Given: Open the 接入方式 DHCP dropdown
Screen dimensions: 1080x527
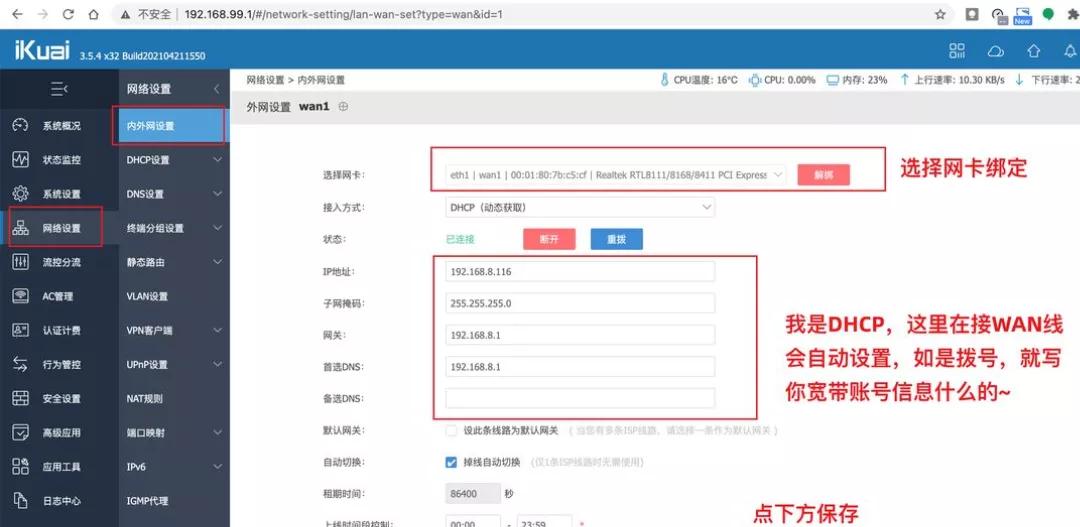Looking at the screenshot, I should click(x=580, y=207).
